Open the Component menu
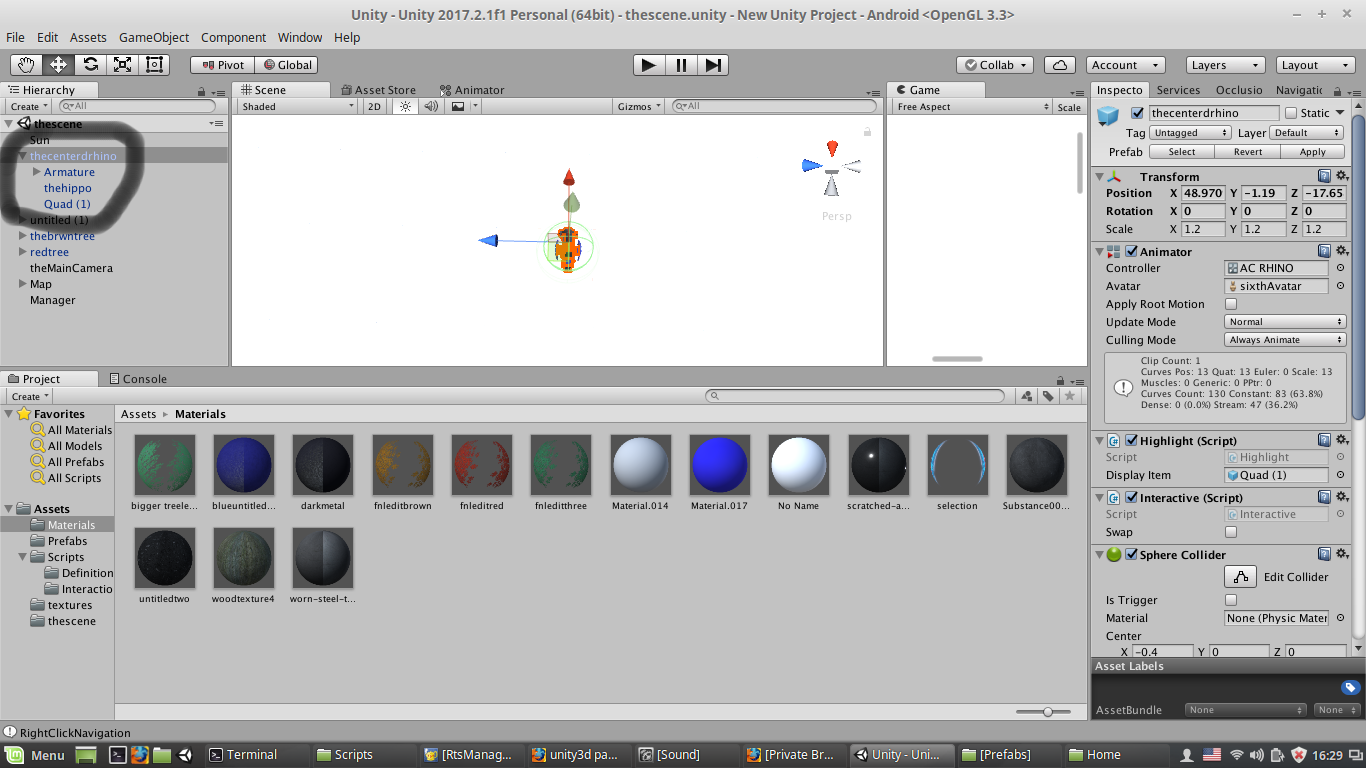The width and height of the screenshot is (1366, 768). click(233, 37)
